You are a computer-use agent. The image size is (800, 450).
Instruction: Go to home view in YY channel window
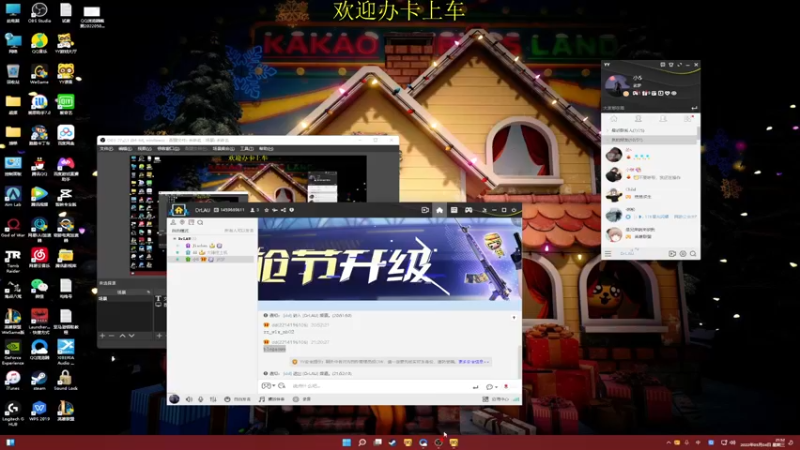(439, 210)
